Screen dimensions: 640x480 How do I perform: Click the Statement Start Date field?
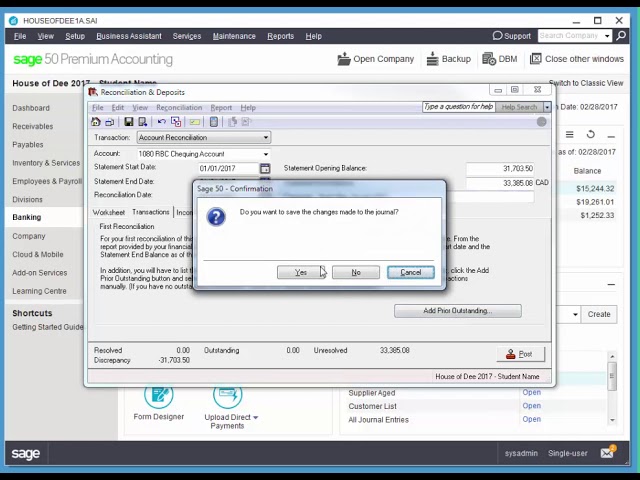228,168
